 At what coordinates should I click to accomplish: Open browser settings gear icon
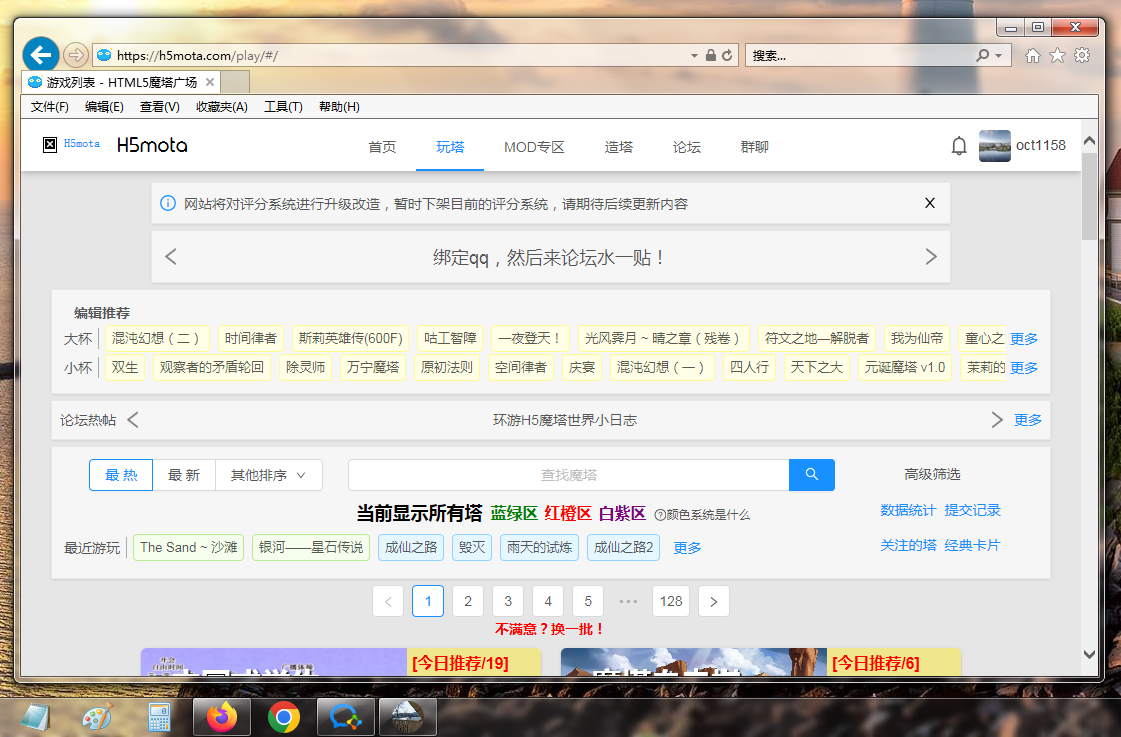[x=1081, y=56]
